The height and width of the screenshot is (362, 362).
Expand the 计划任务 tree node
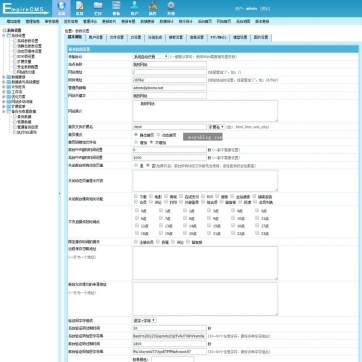pos(4,87)
